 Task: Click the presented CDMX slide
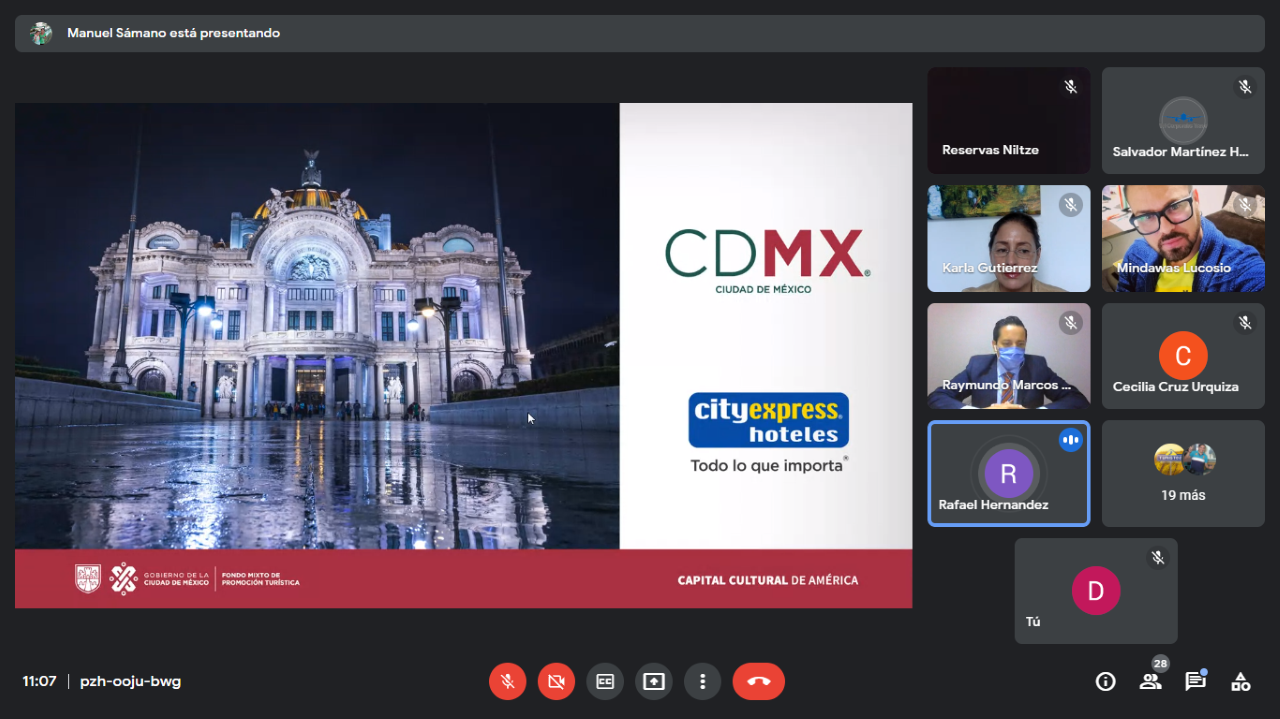click(463, 355)
